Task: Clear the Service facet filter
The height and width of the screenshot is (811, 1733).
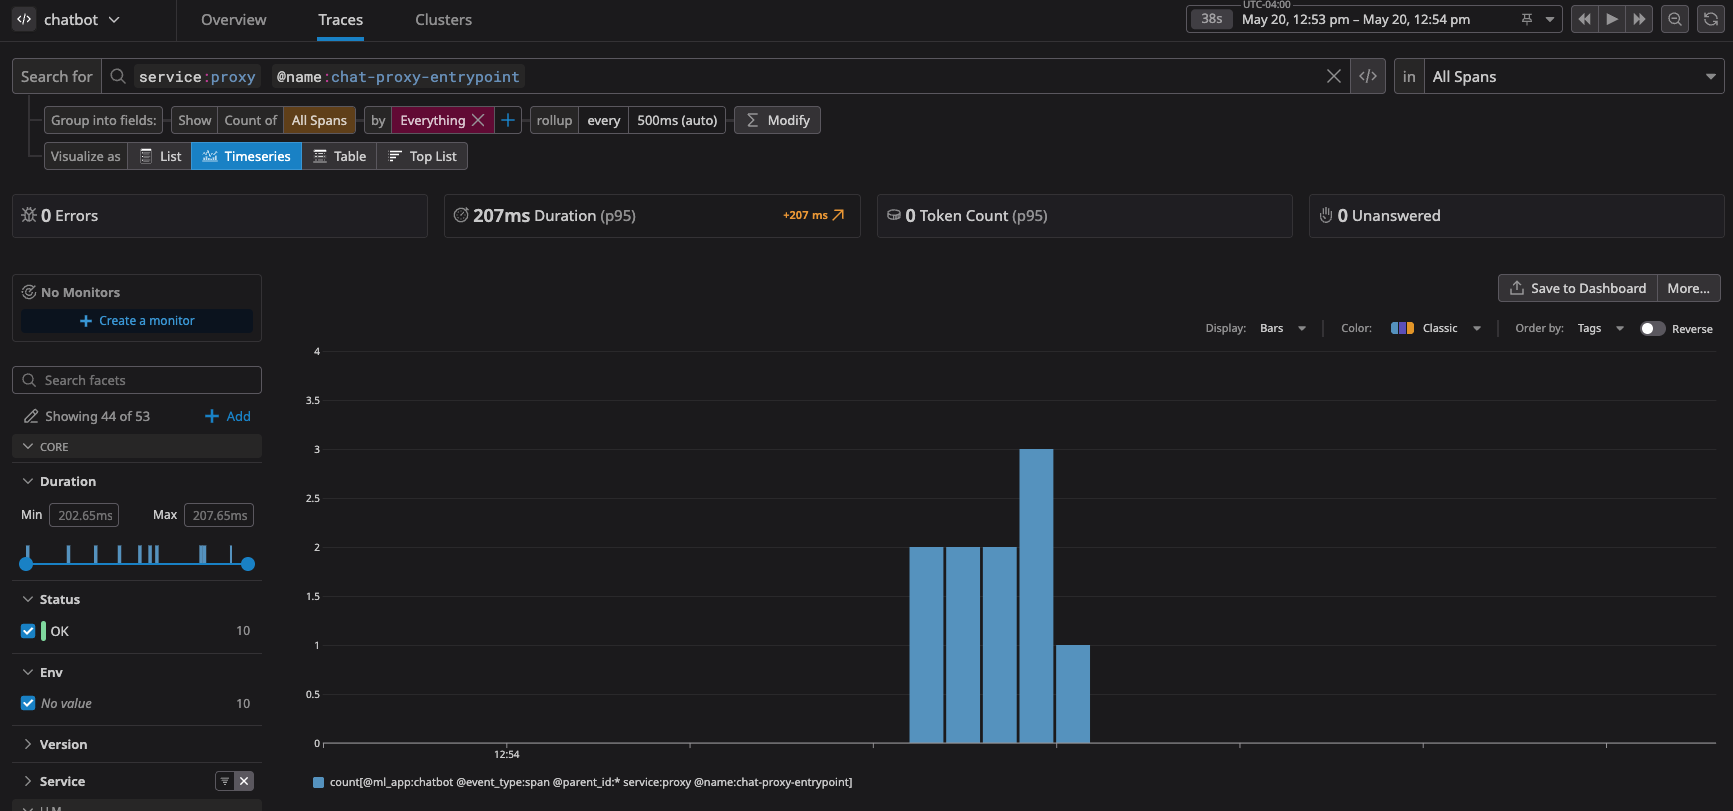Action: [245, 781]
